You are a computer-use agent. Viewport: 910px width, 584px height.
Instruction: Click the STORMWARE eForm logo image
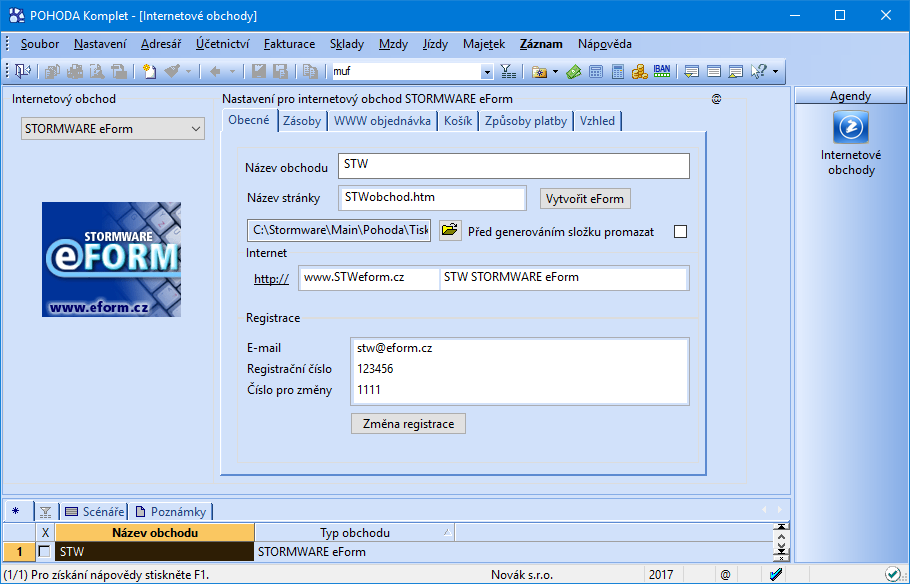(111, 259)
